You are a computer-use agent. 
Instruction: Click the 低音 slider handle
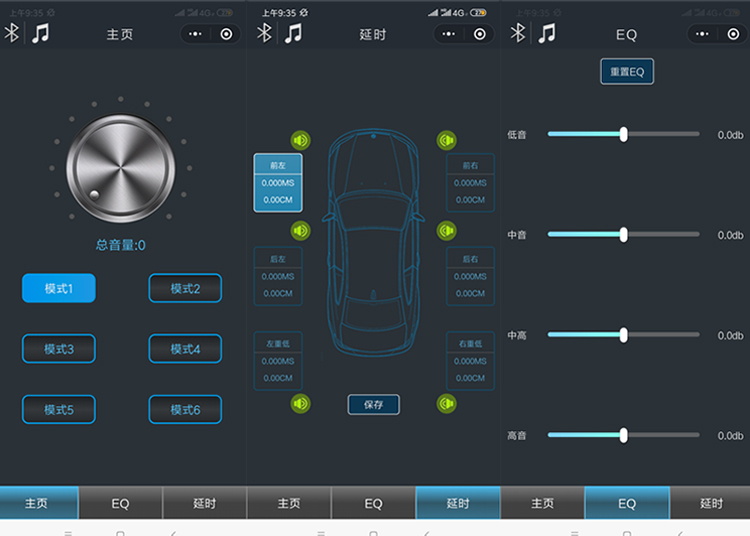[x=624, y=134]
